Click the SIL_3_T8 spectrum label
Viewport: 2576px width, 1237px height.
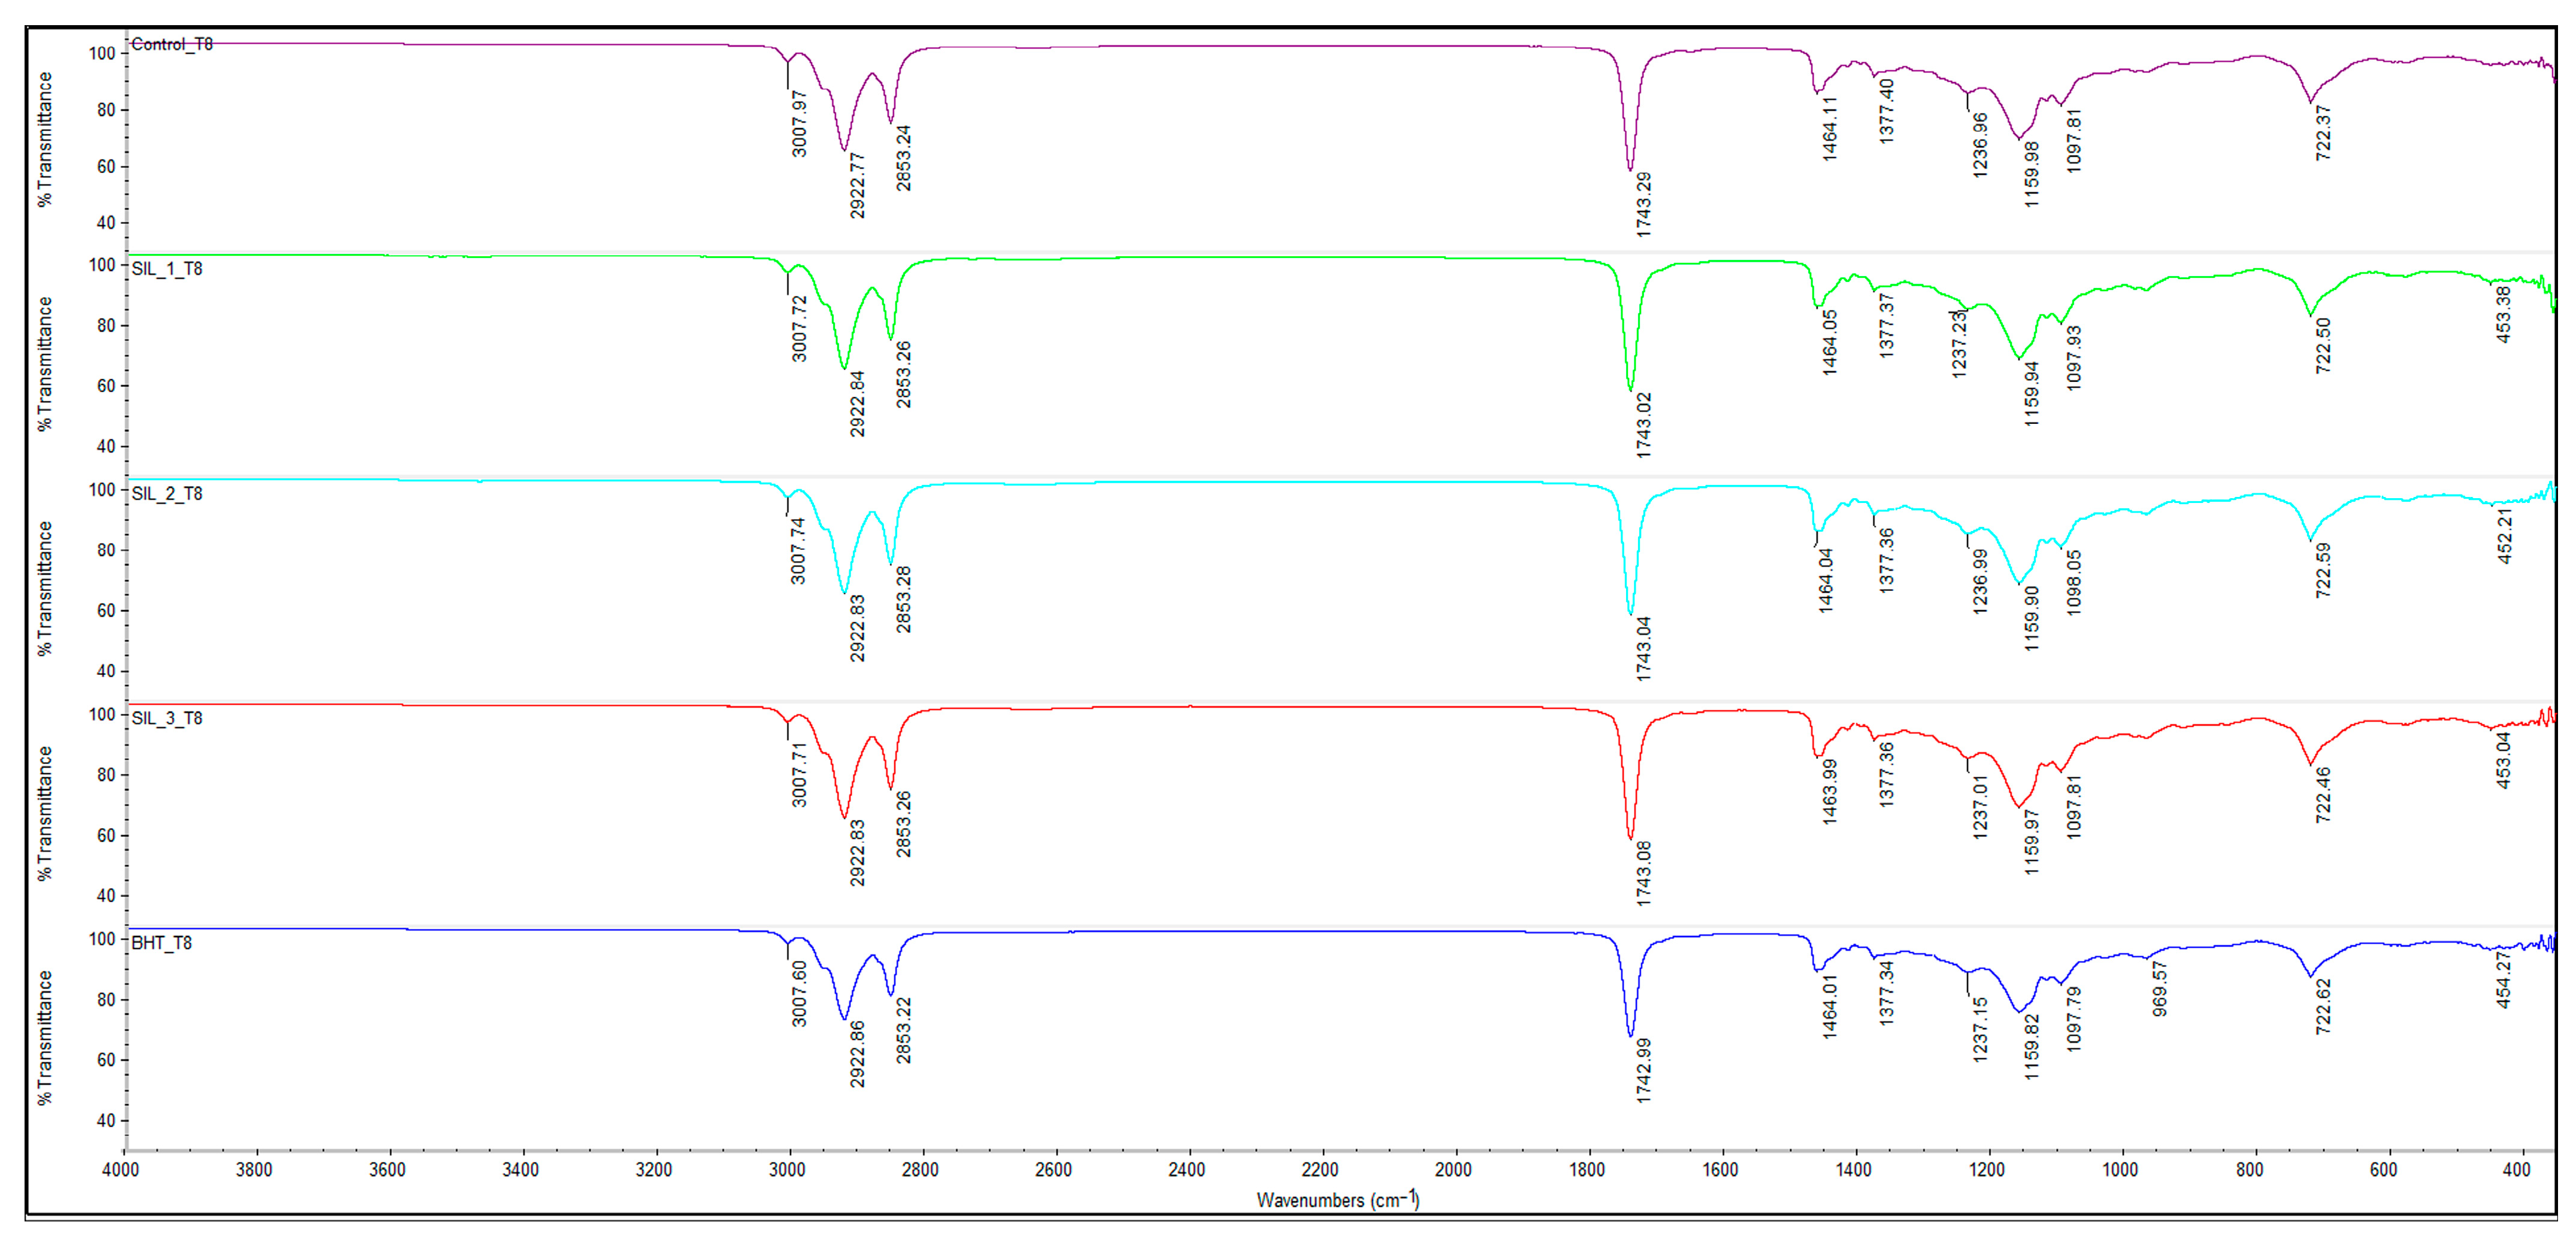click(x=167, y=718)
